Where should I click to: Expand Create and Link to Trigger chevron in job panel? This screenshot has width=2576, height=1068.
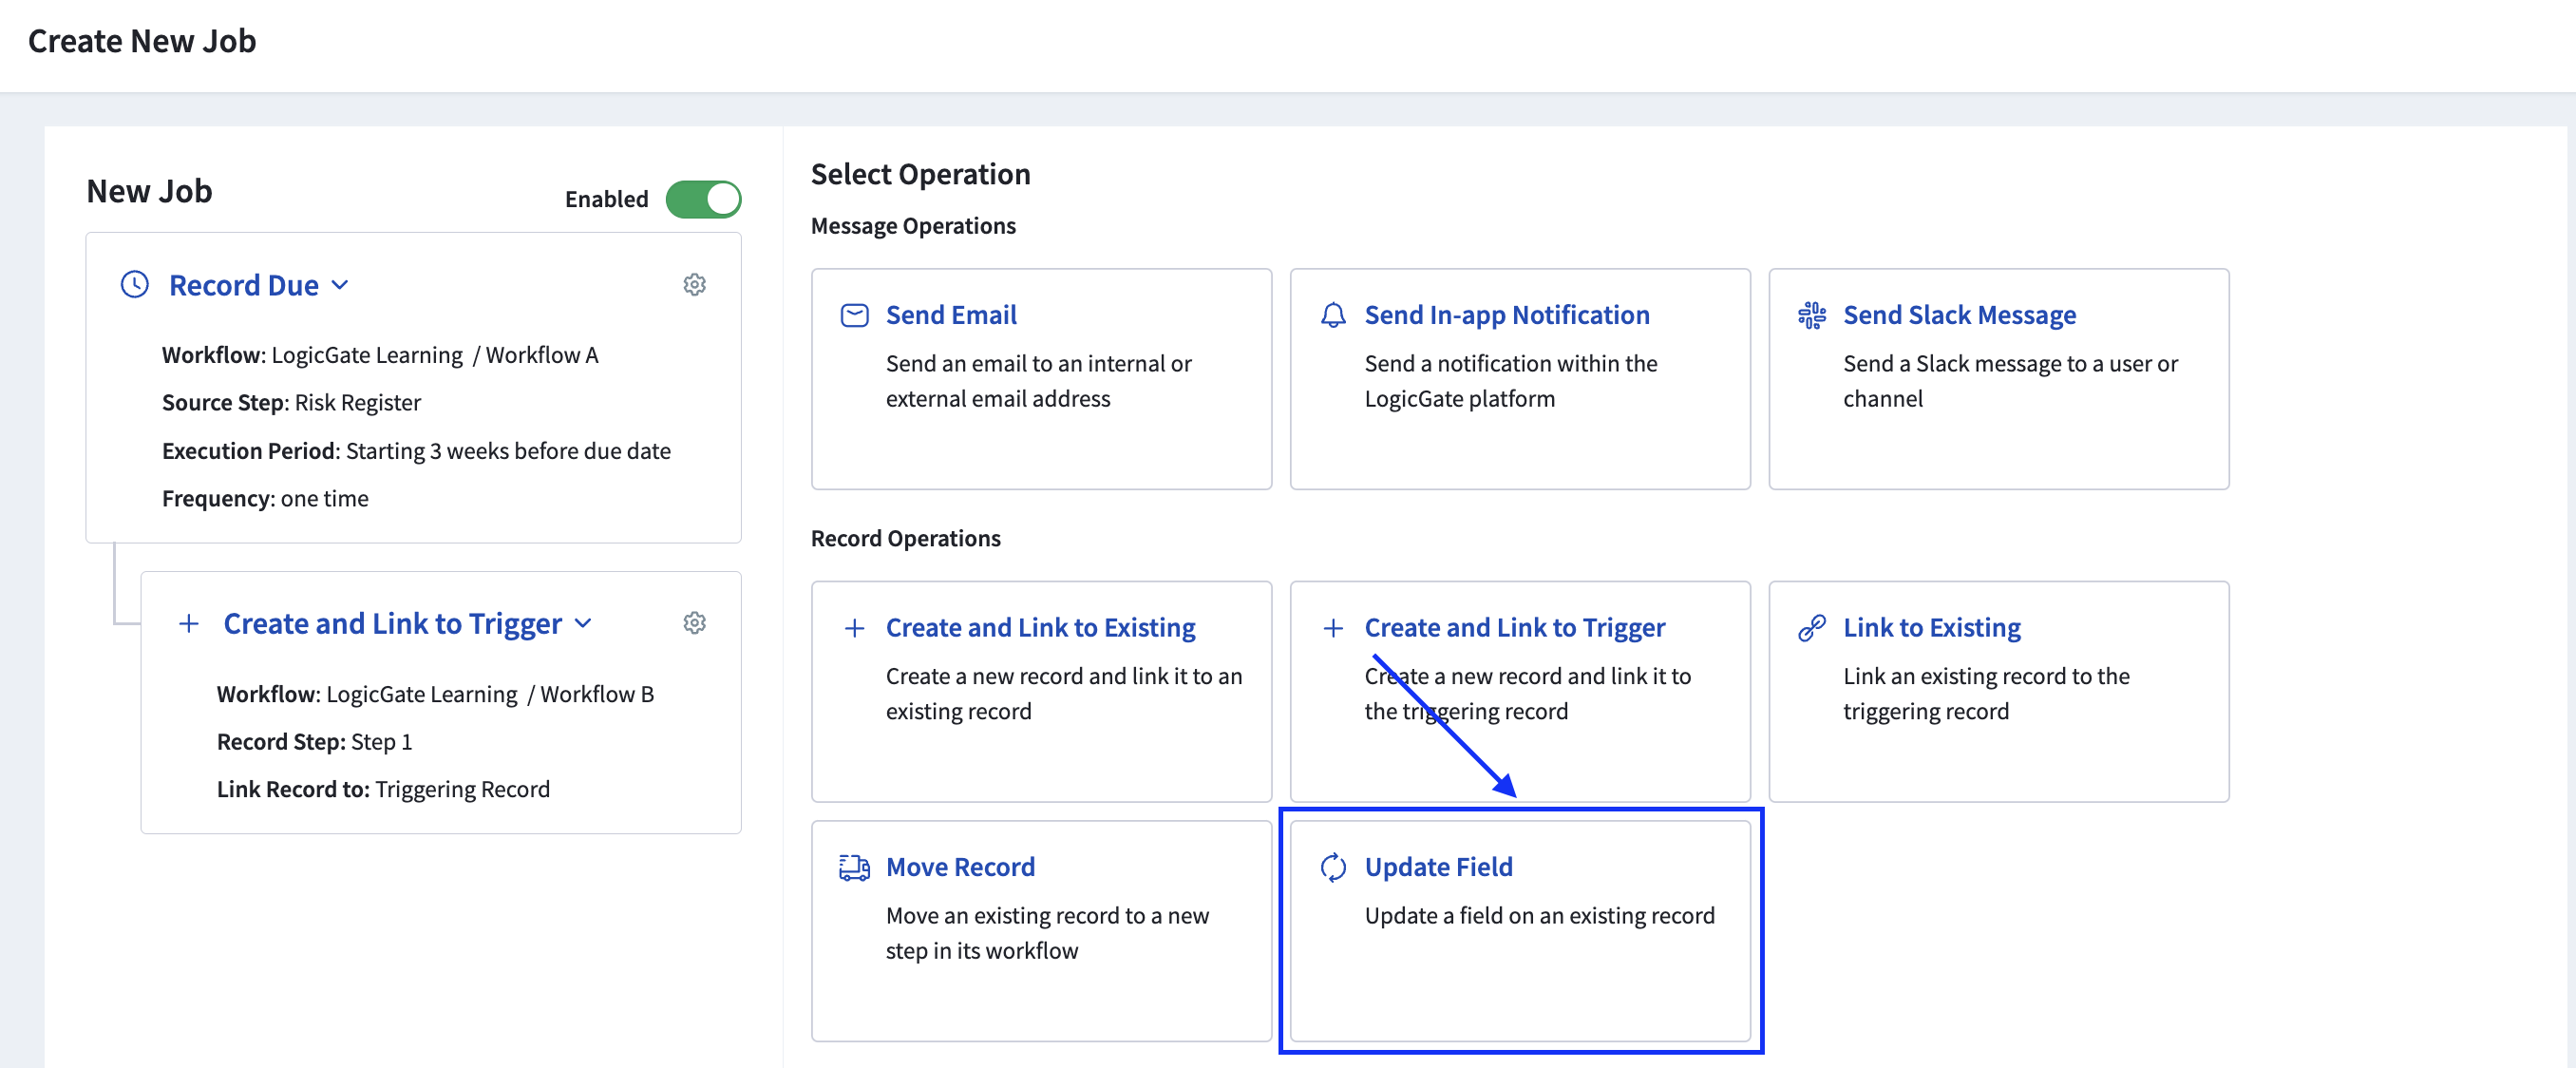click(584, 623)
